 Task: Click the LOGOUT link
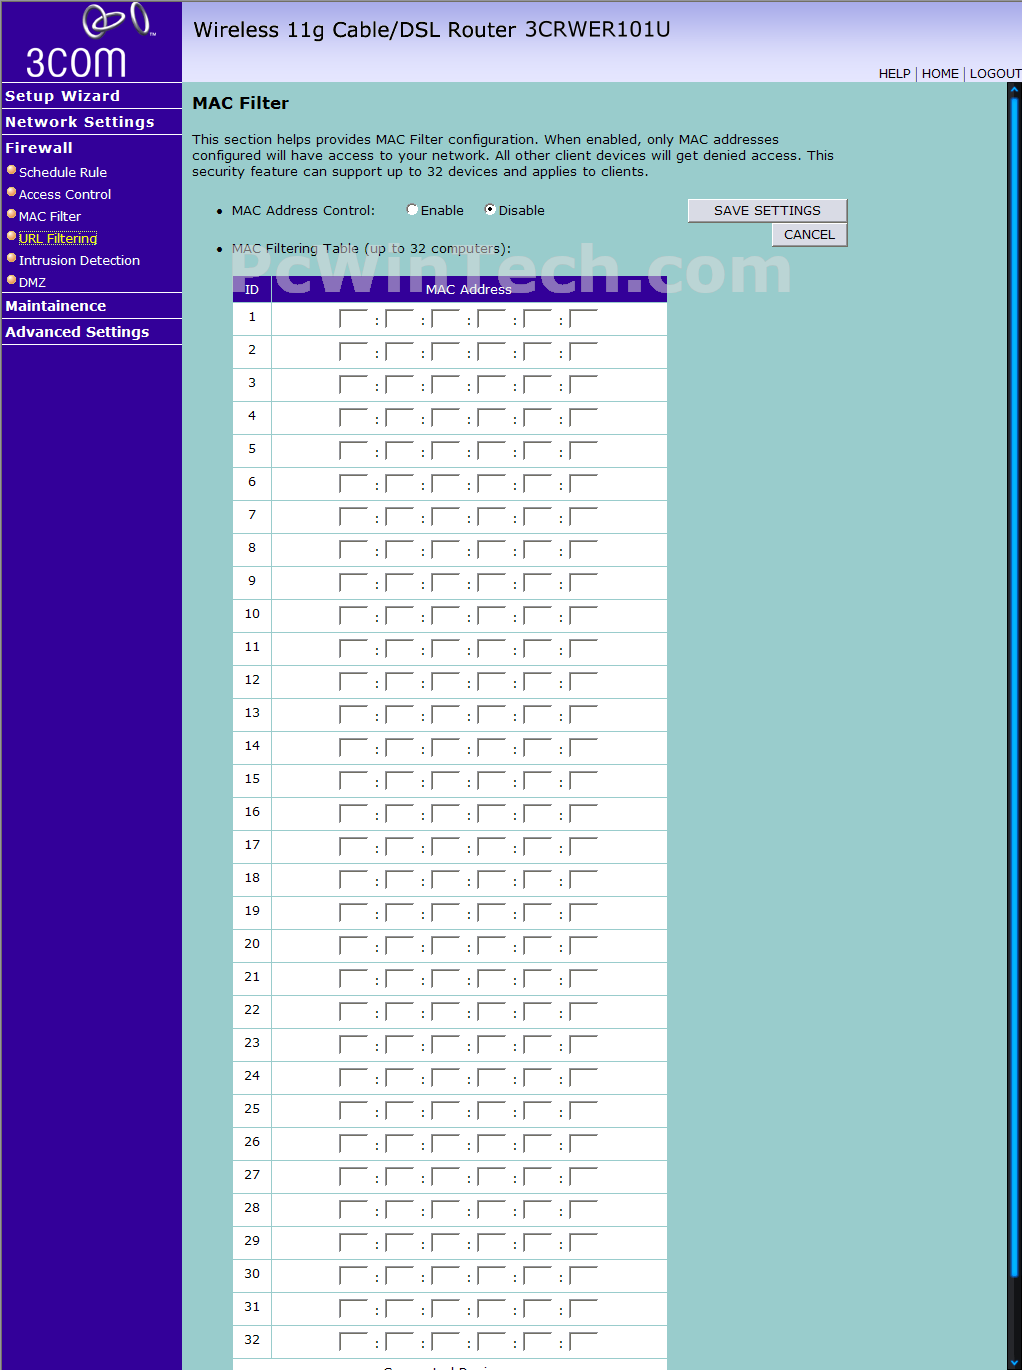995,73
